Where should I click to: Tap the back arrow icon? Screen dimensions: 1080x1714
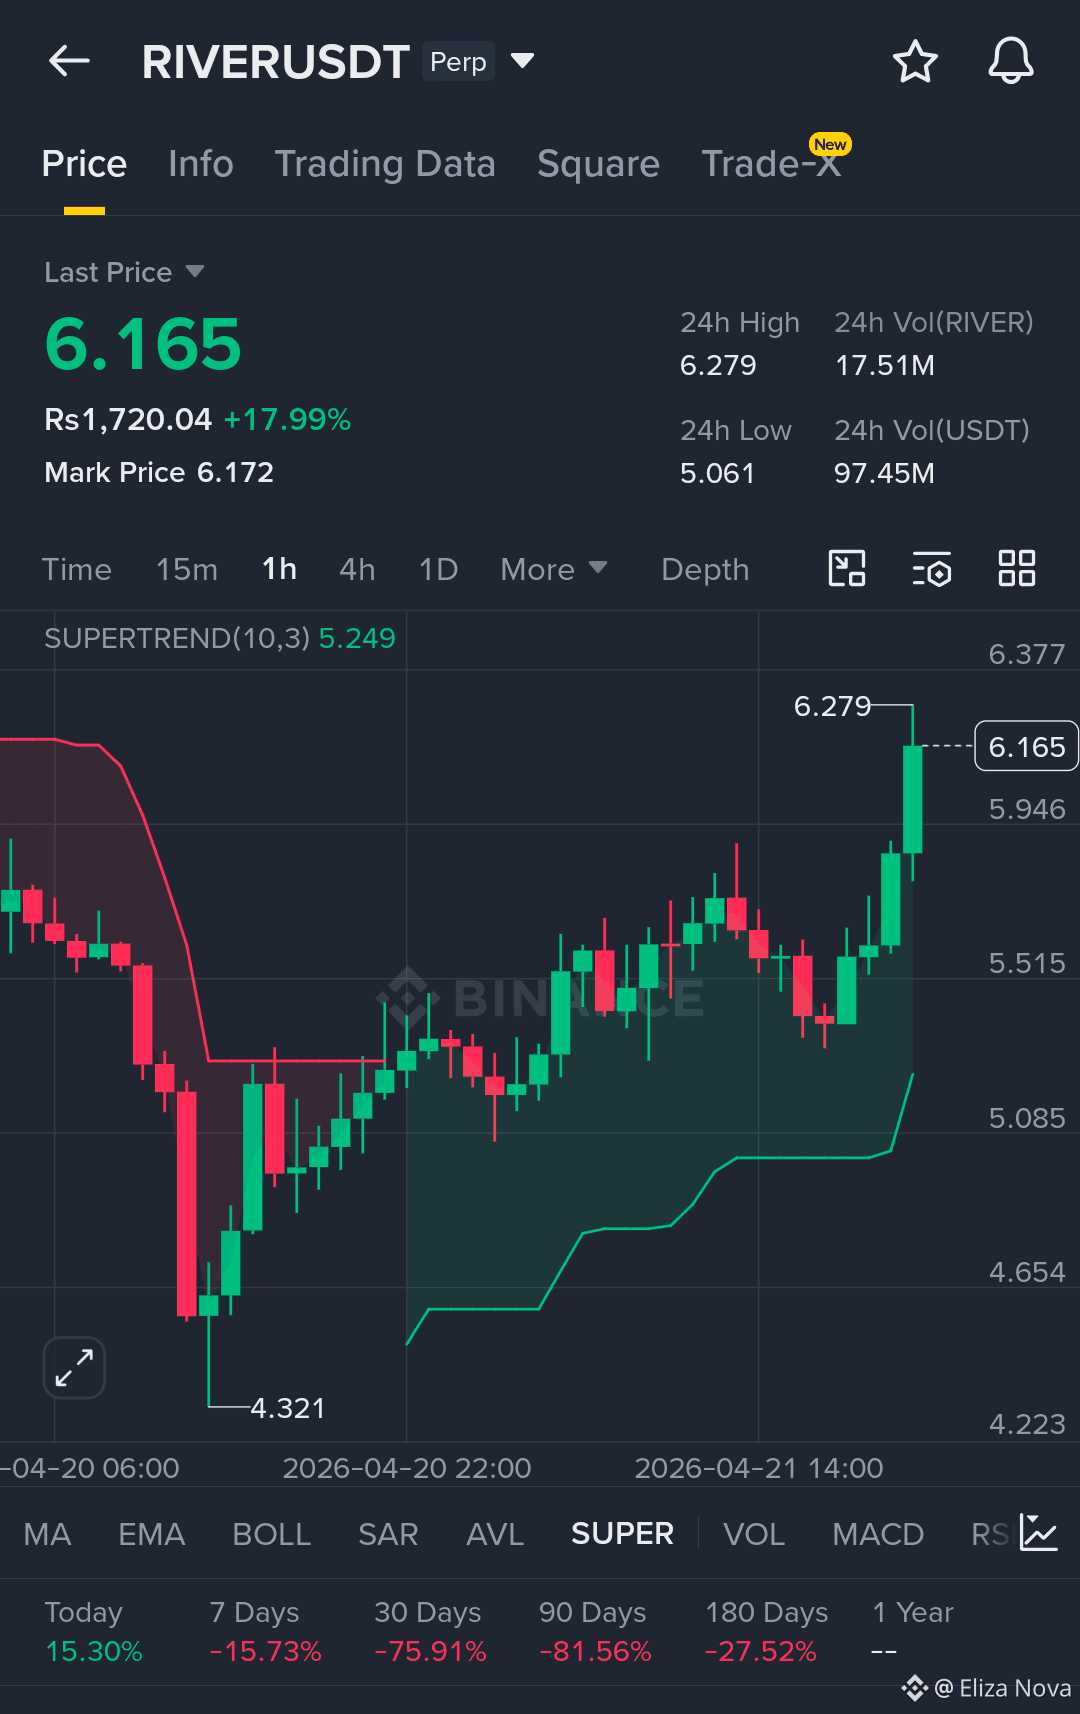69,61
